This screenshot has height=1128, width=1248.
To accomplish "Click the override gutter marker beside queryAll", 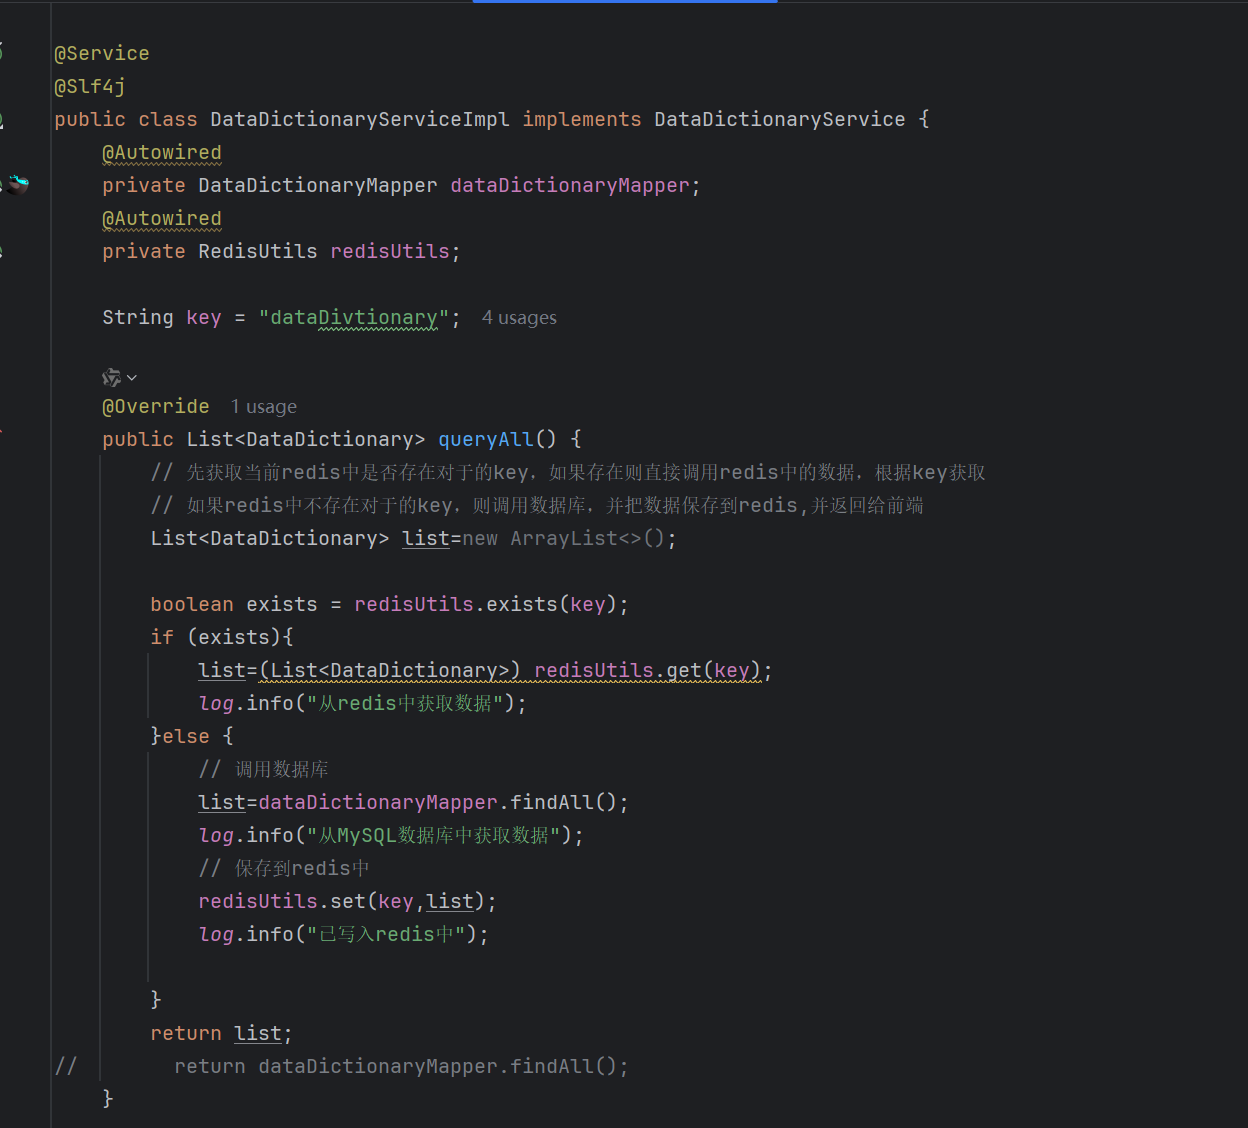I will 2,430.
